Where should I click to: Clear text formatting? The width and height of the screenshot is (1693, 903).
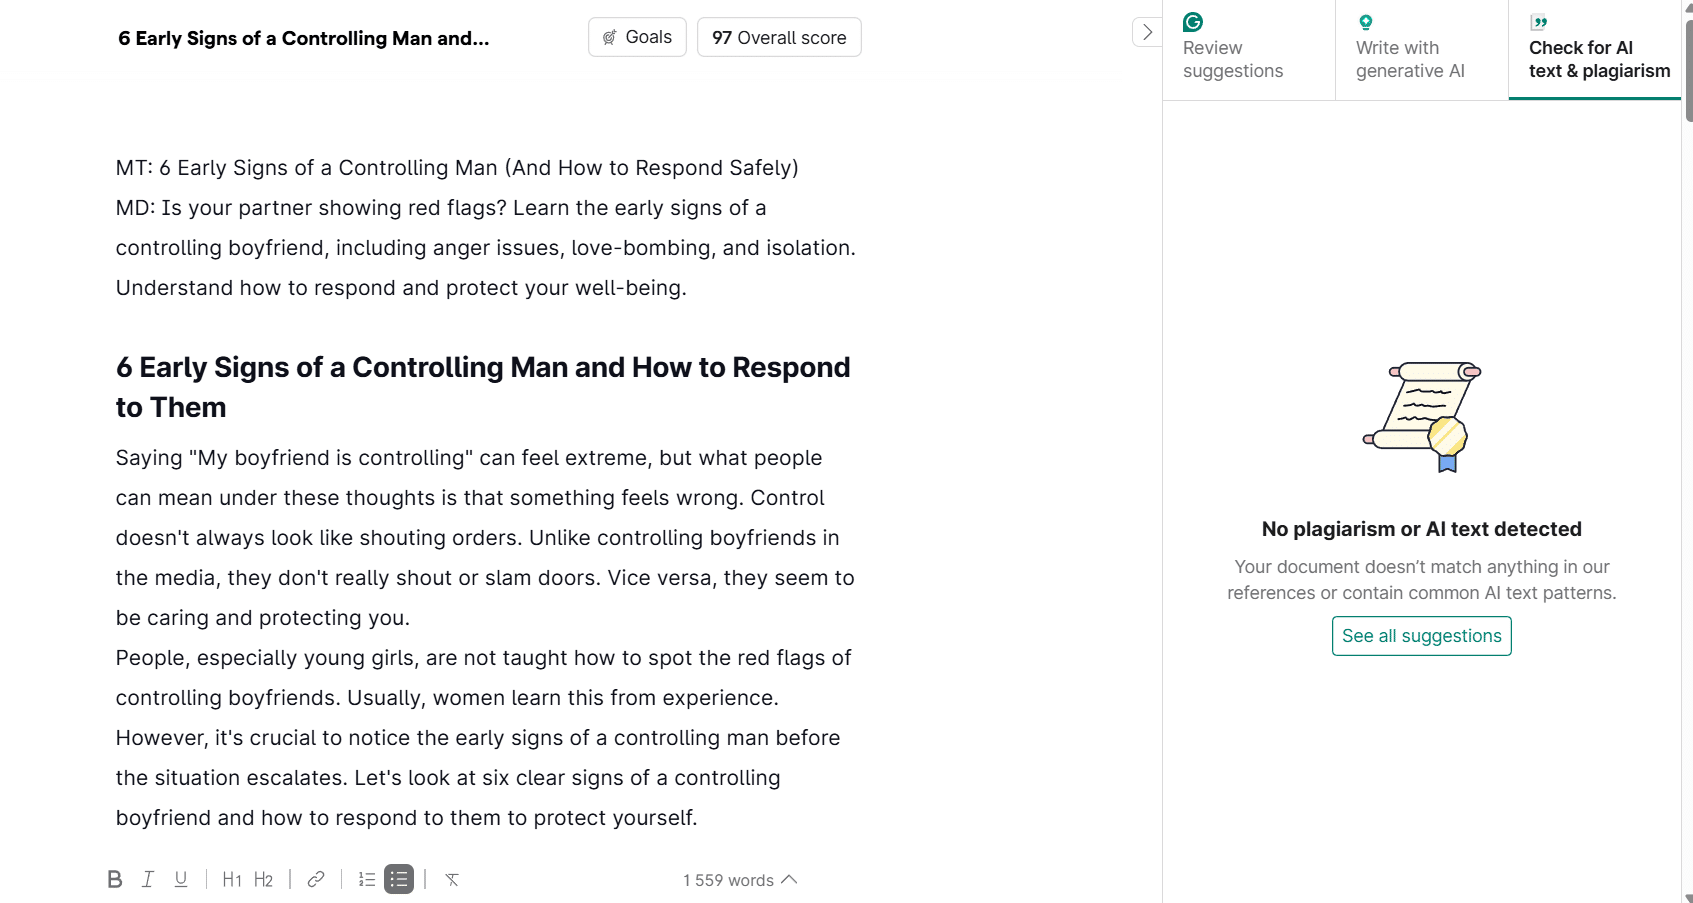(452, 879)
